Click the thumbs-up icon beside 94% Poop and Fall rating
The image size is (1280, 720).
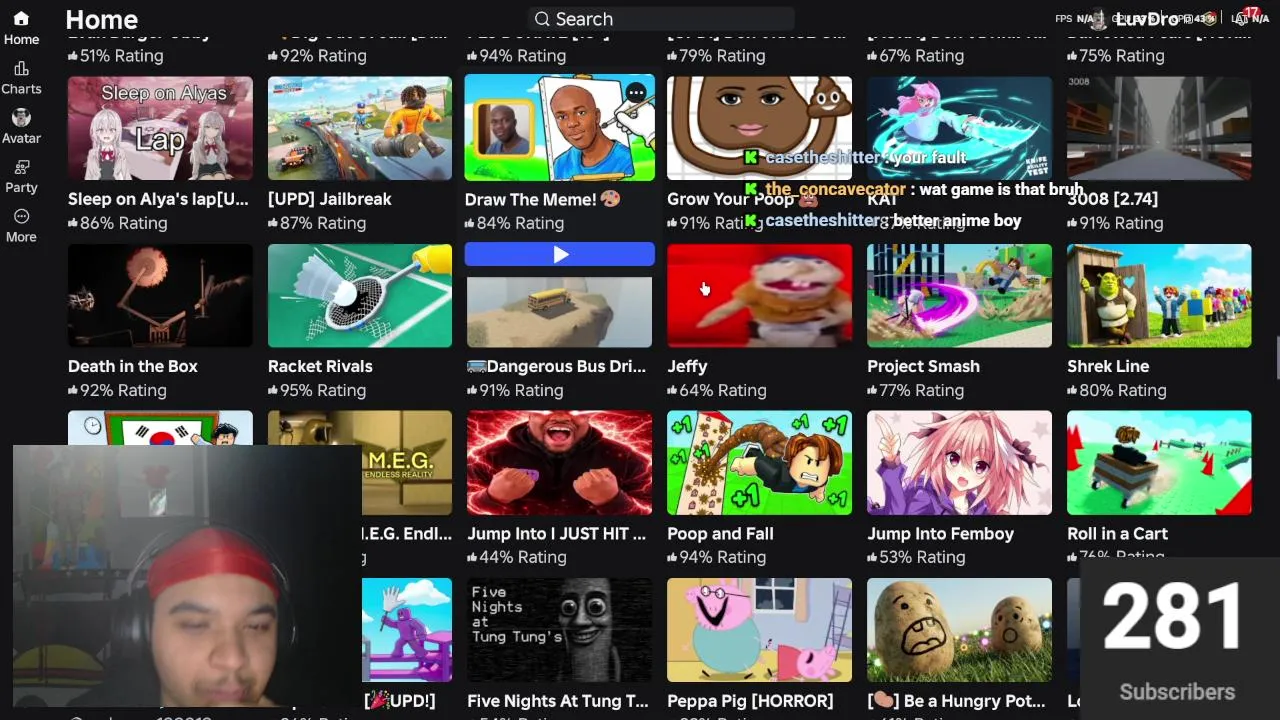672,557
